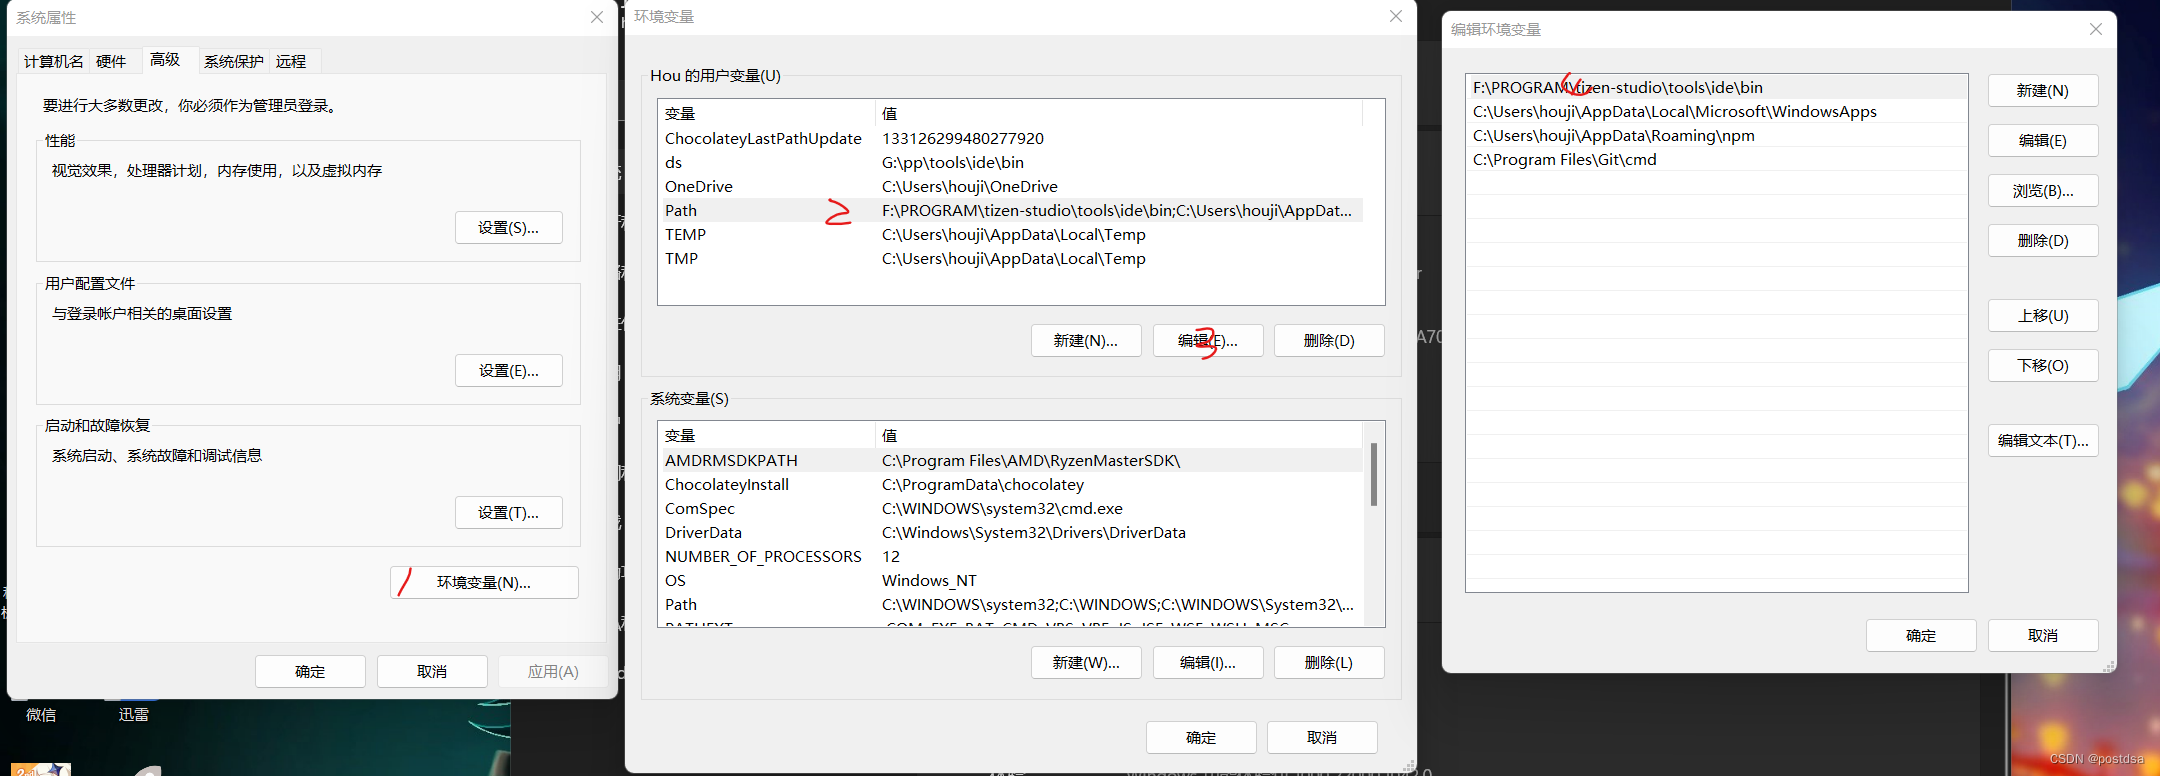Select ComSpec system variable row
This screenshot has width=2160, height=776.
tap(1010, 508)
